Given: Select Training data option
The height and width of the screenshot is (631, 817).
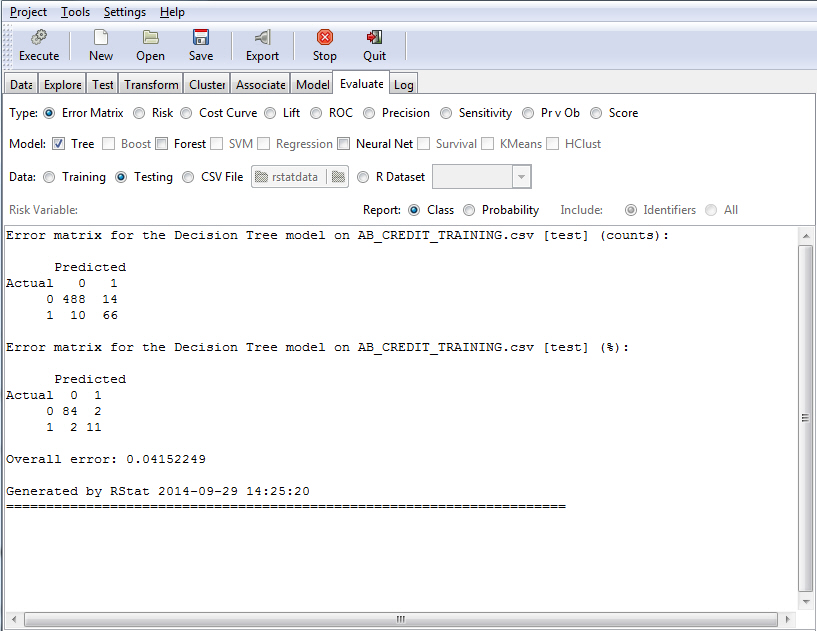Looking at the screenshot, I should coord(49,177).
